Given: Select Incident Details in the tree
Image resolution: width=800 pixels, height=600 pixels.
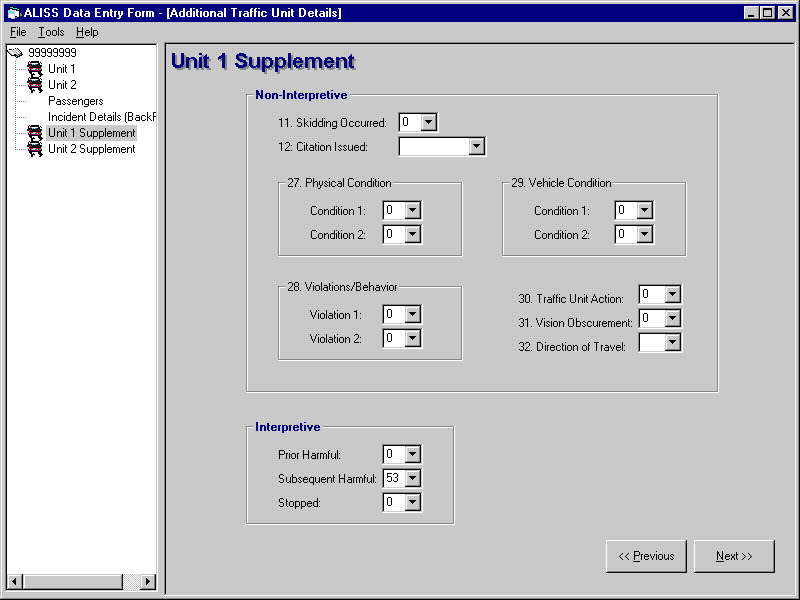Looking at the screenshot, I should [102, 117].
